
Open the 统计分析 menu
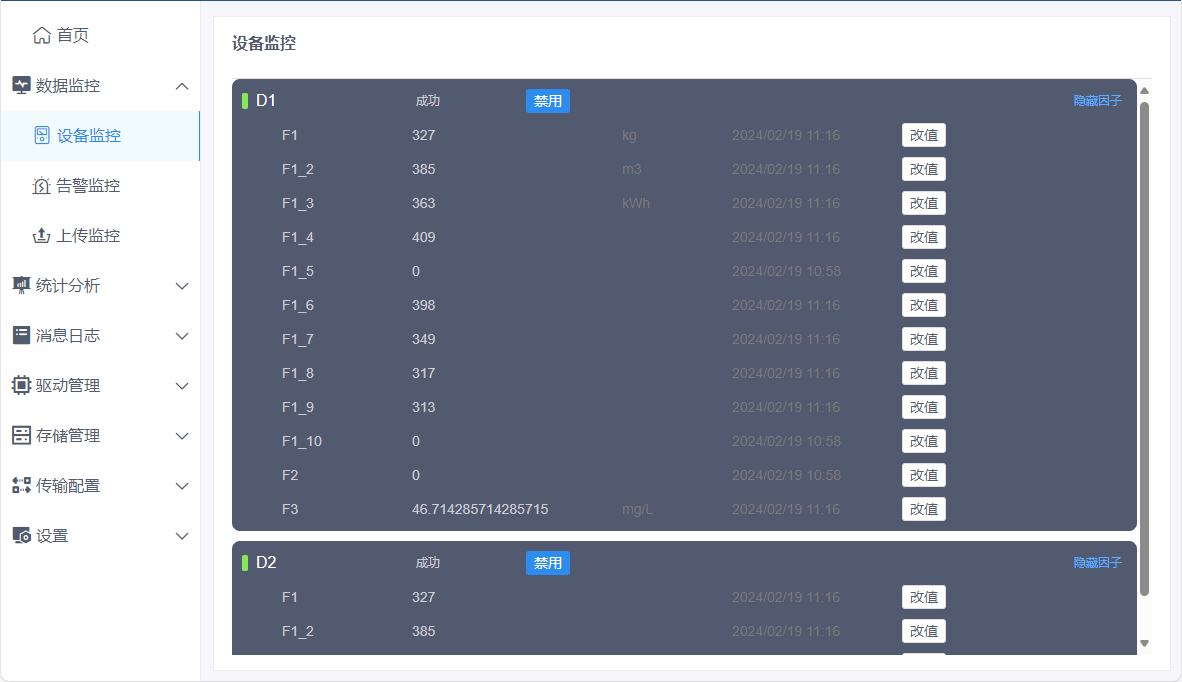100,286
